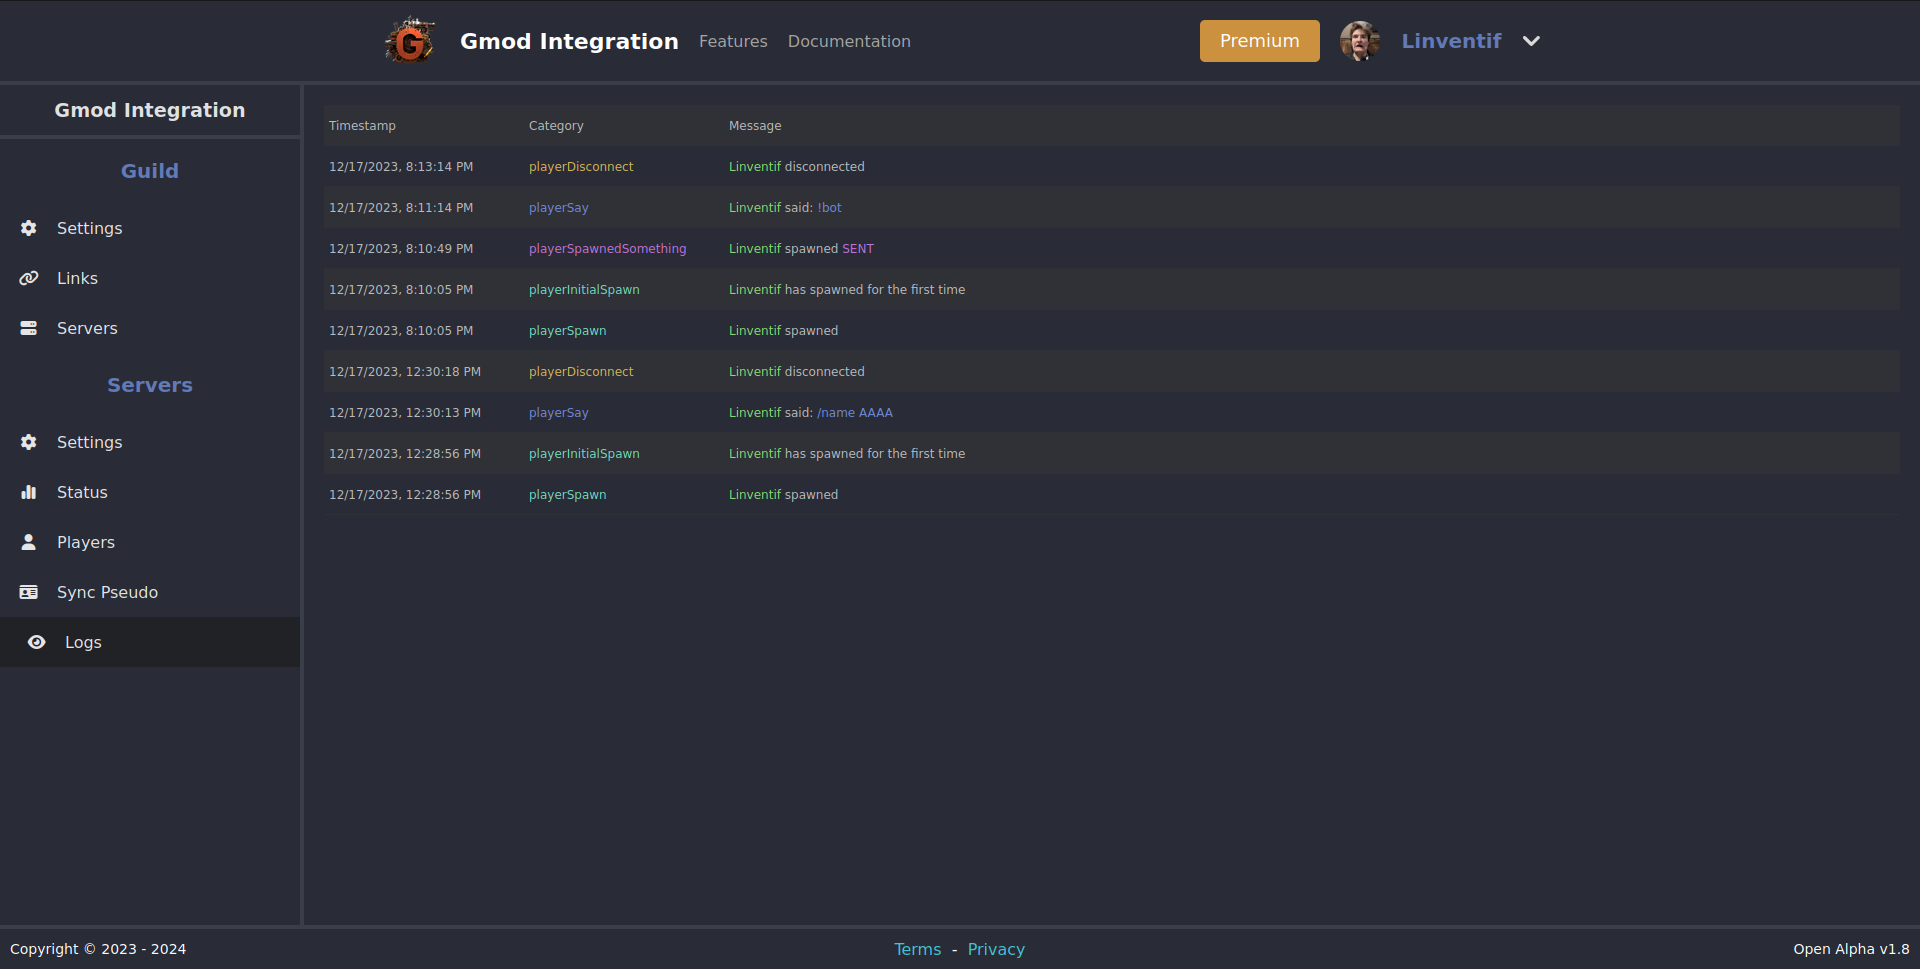Expand the user menu chevron
Viewport: 1920px width, 969px height.
[x=1531, y=41]
